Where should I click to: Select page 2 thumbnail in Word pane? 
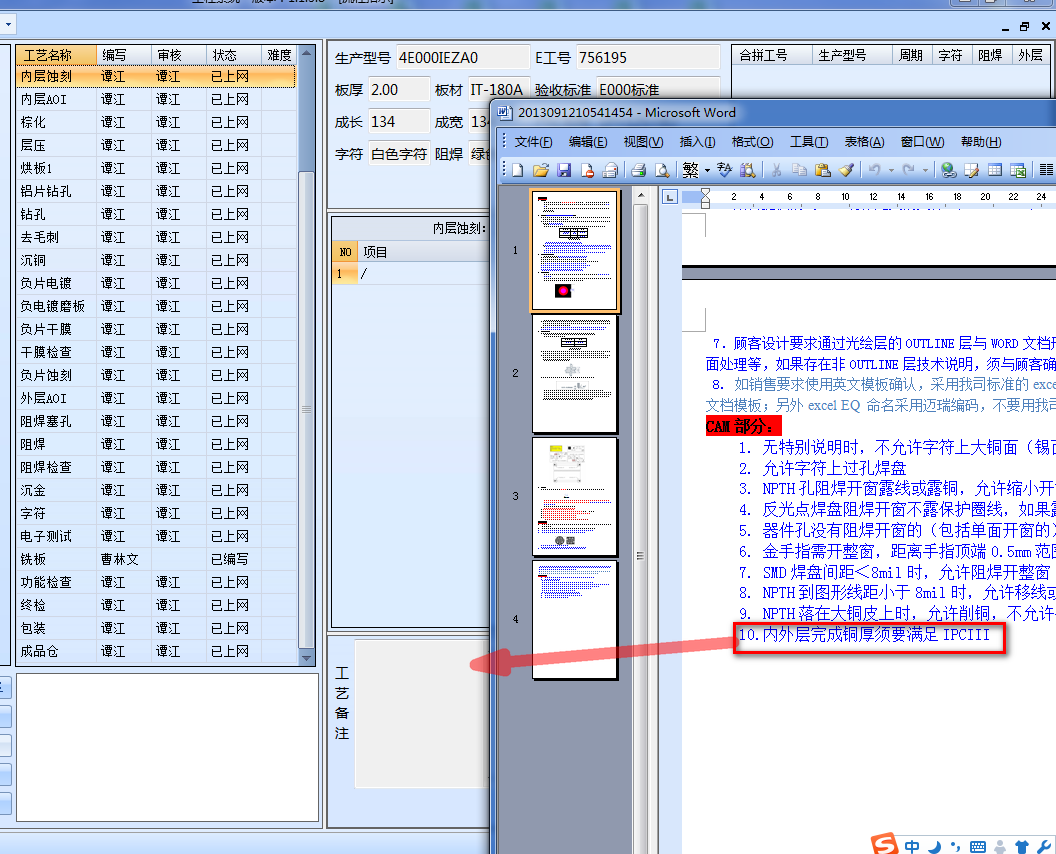tap(574, 374)
